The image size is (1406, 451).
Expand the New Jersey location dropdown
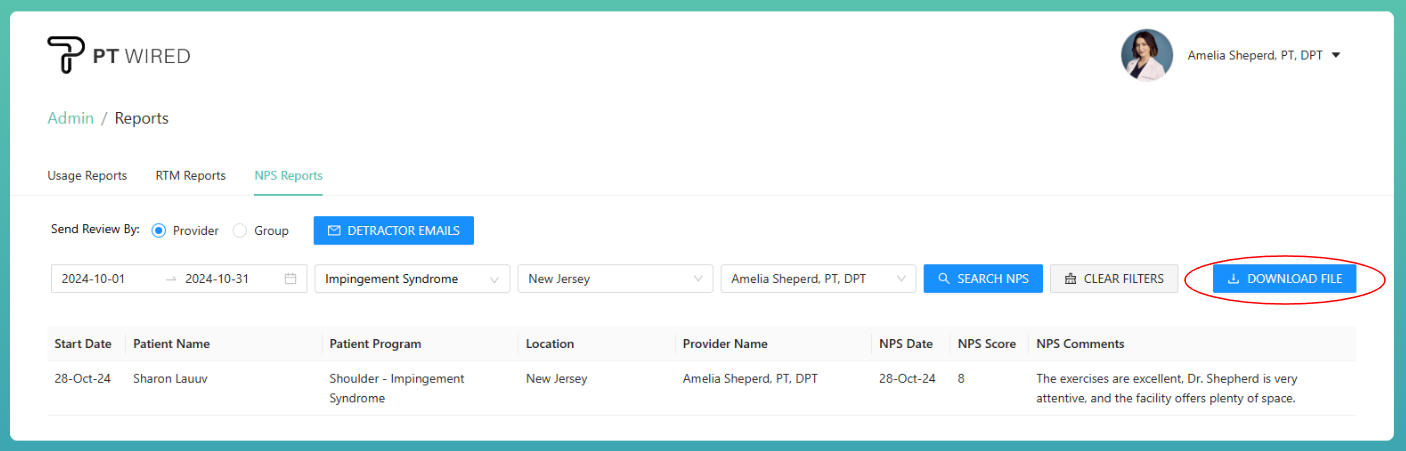615,279
